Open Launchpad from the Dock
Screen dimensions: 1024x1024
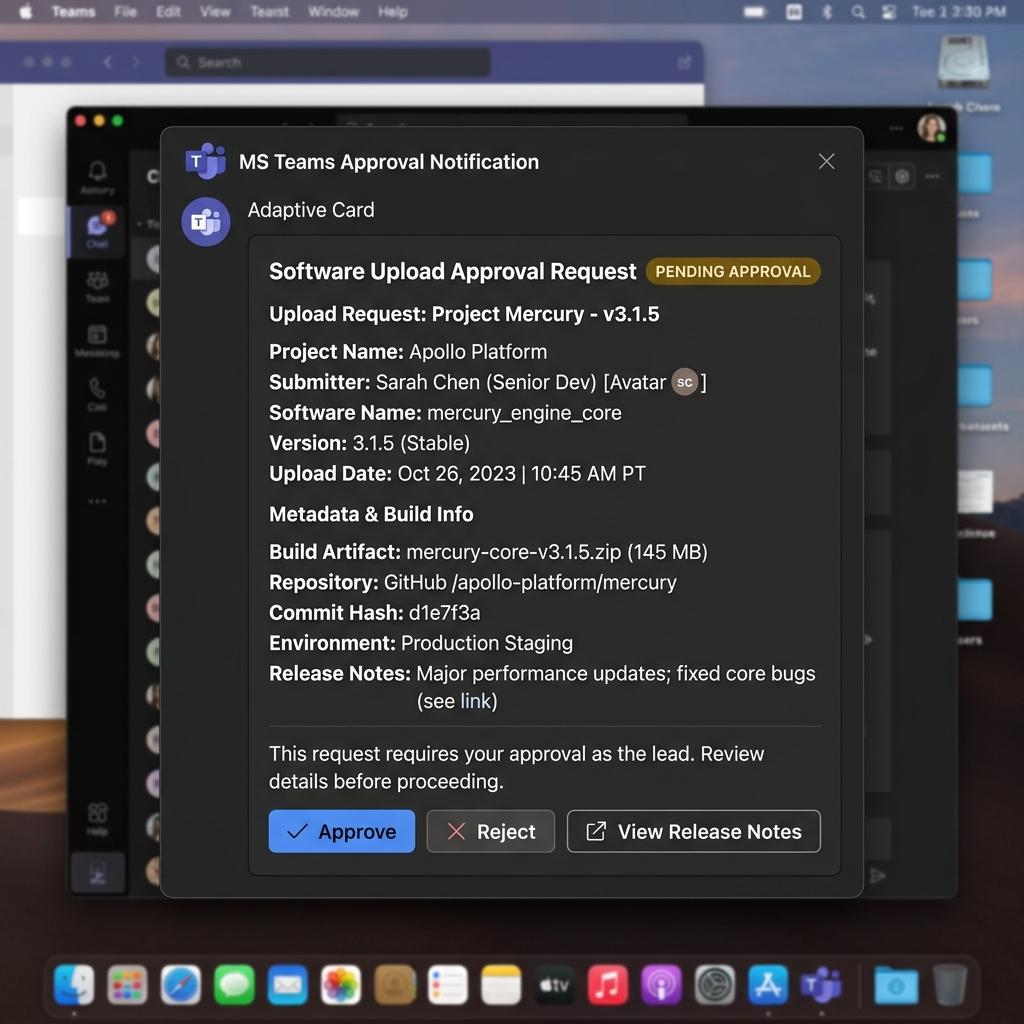coord(127,984)
